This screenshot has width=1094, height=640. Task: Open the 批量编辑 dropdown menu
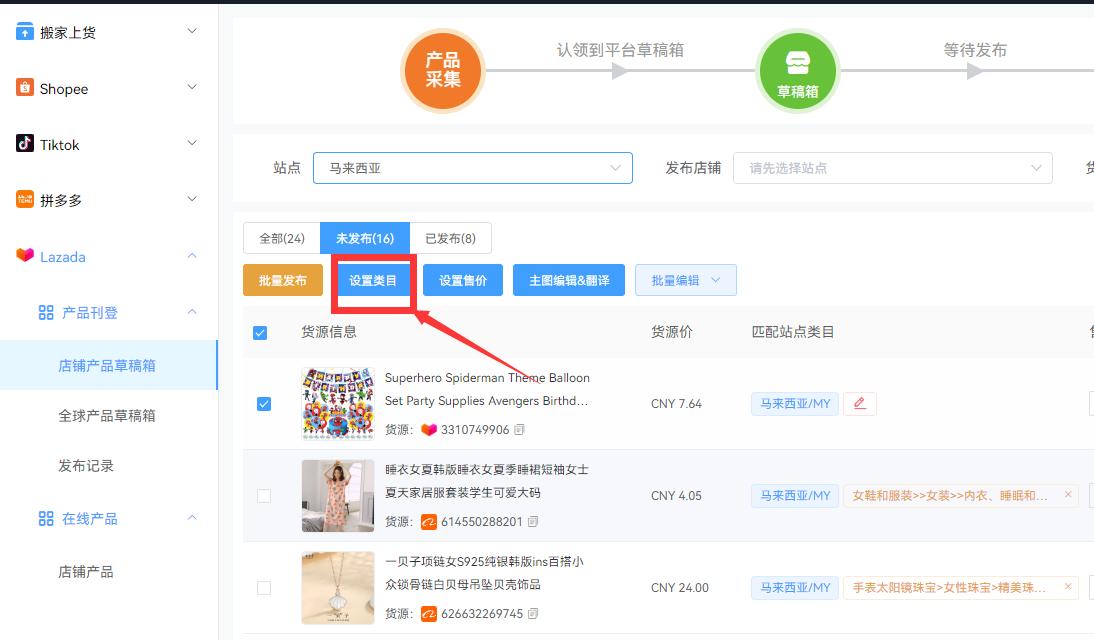click(686, 280)
